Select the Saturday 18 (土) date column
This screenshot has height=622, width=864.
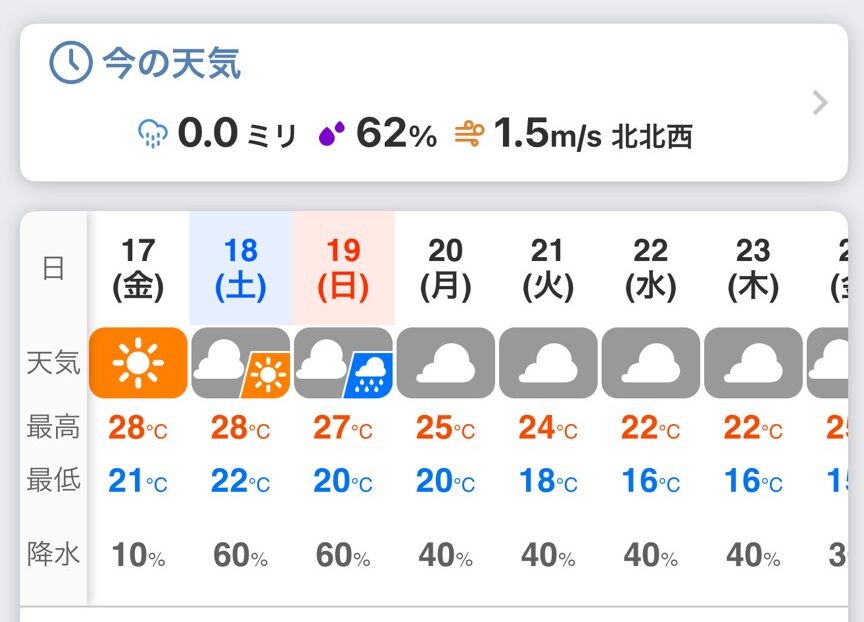[241, 268]
